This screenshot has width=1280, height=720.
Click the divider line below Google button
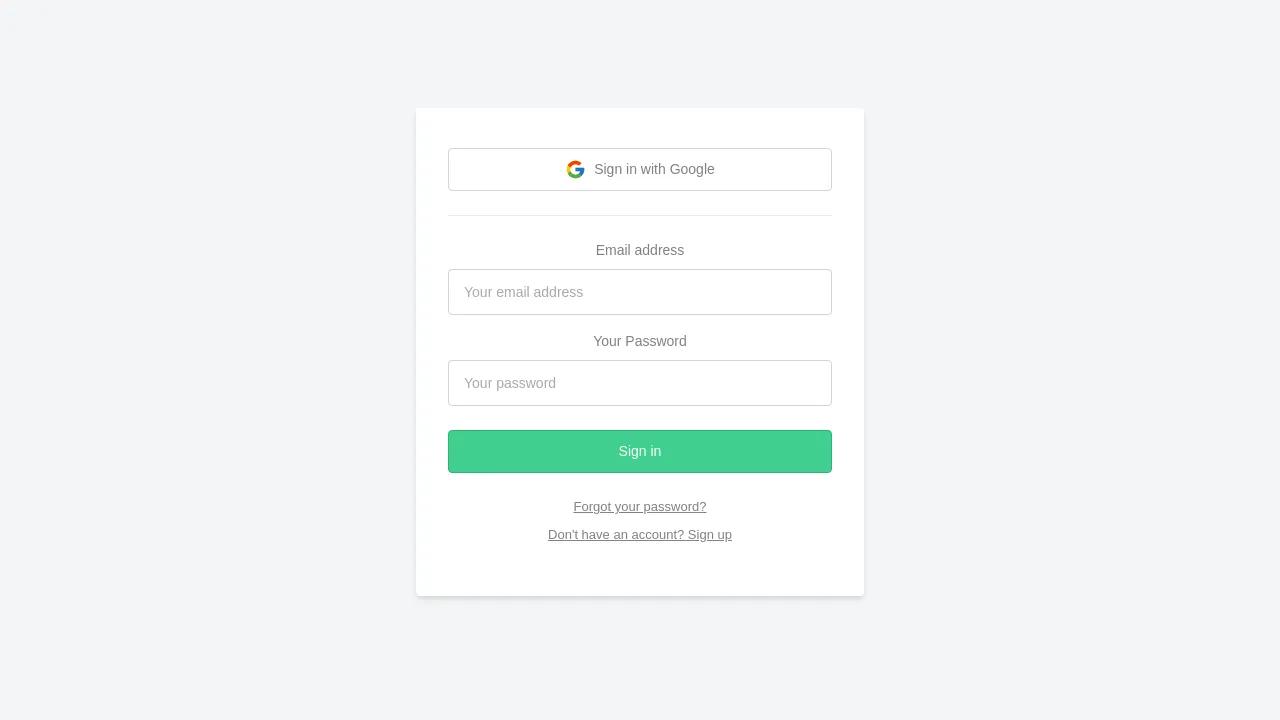(640, 215)
